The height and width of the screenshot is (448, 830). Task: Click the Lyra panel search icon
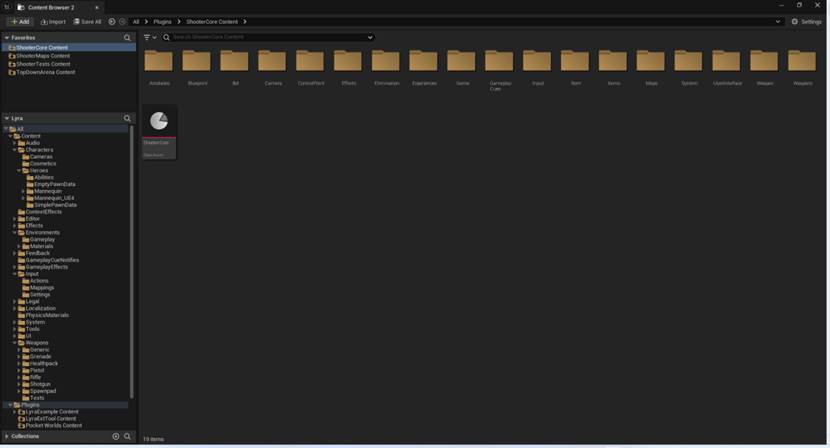[127, 118]
